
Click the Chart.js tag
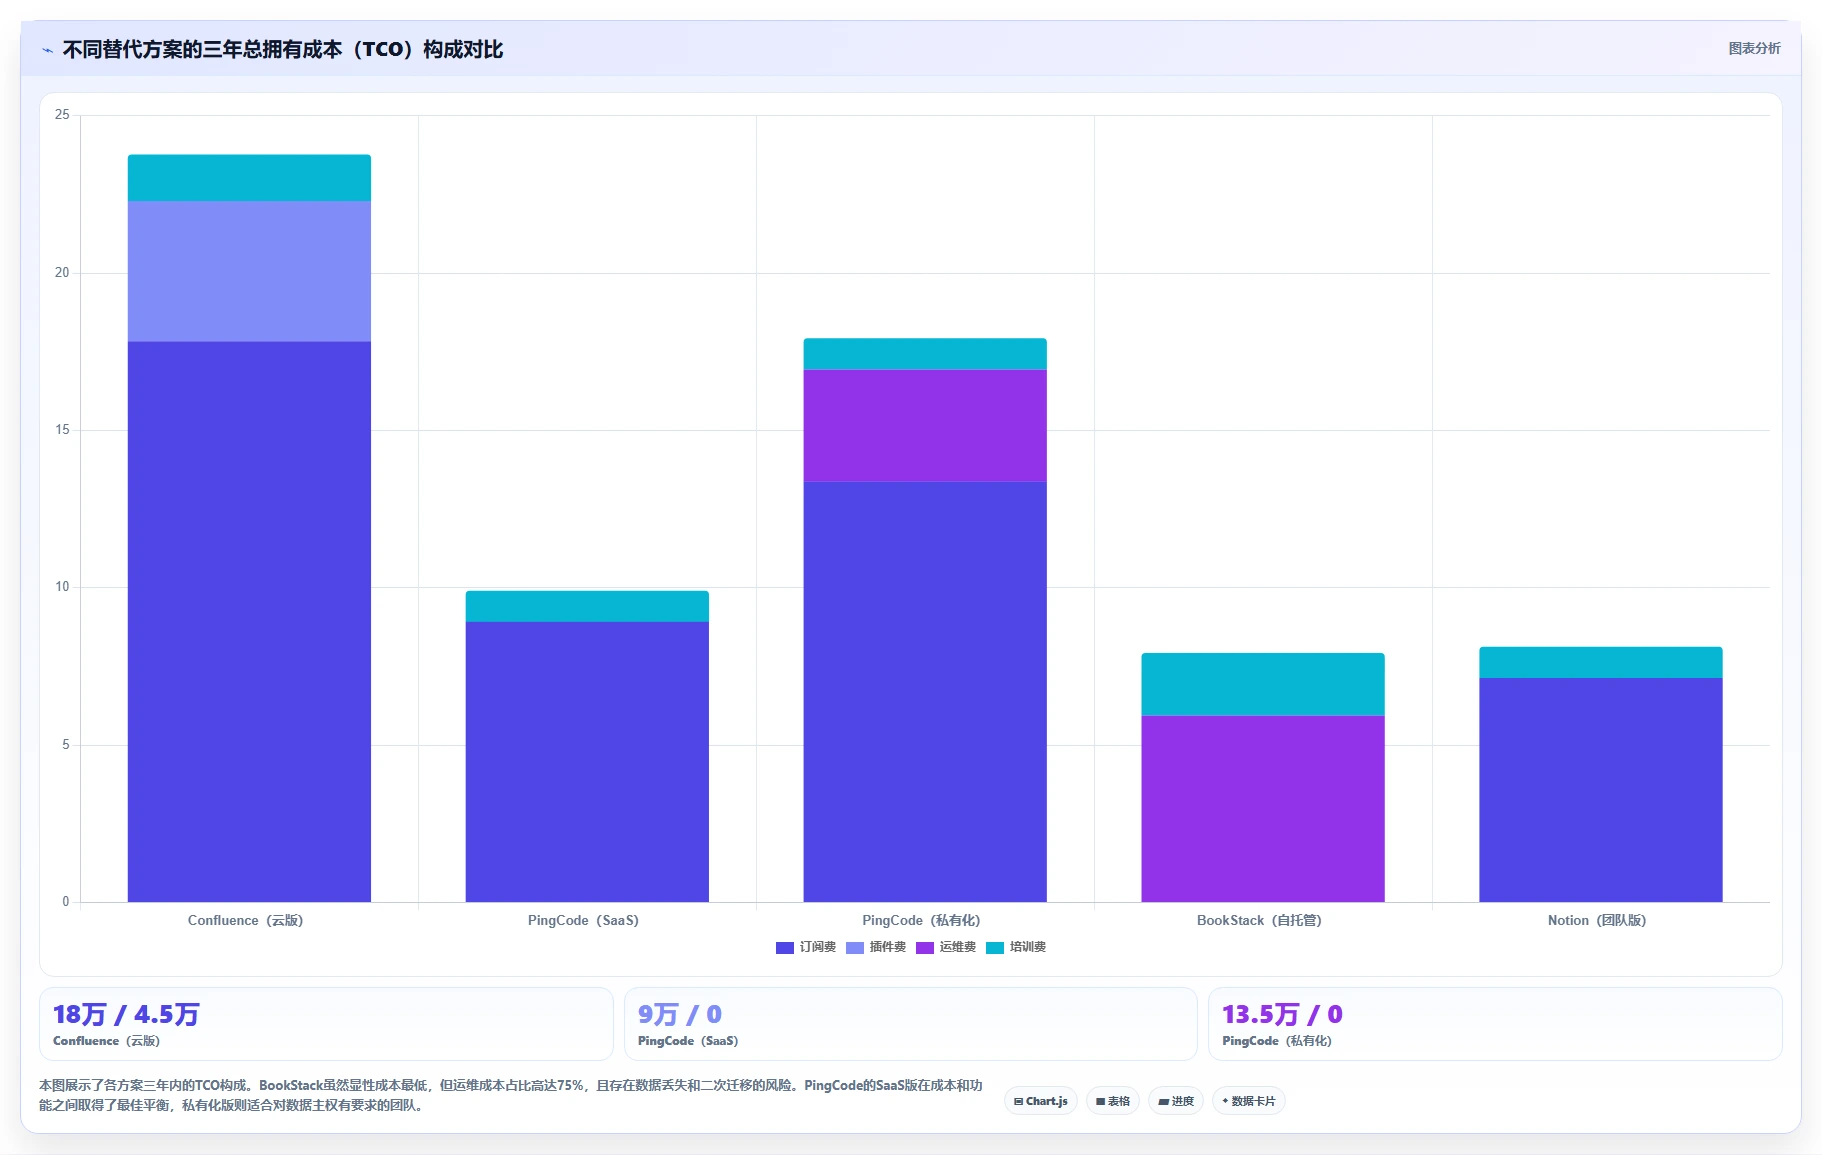[x=1041, y=1101]
